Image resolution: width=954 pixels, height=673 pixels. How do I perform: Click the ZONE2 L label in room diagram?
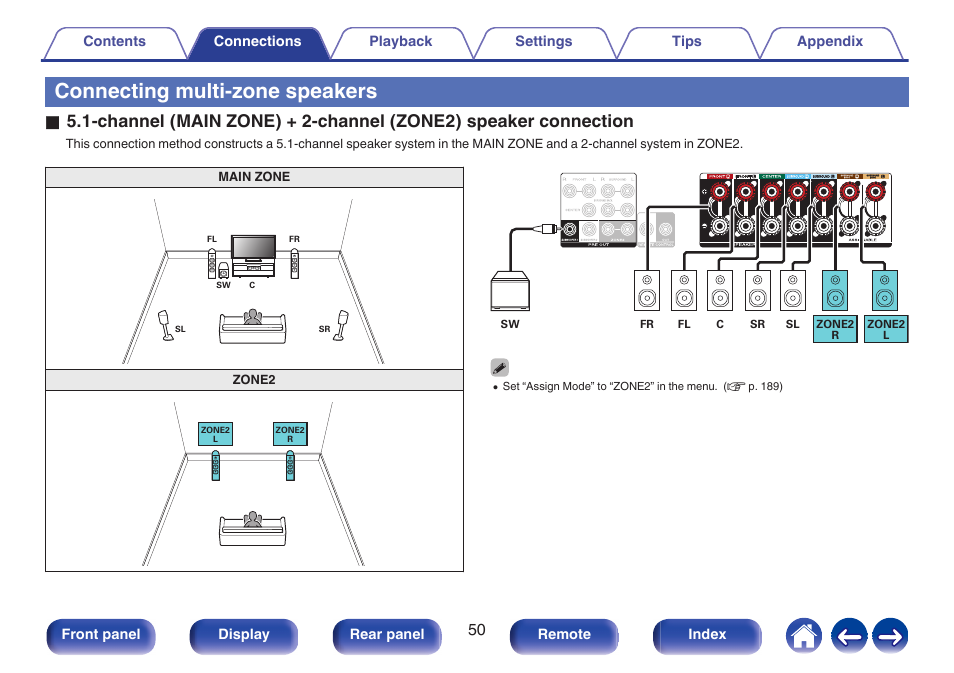click(x=215, y=434)
